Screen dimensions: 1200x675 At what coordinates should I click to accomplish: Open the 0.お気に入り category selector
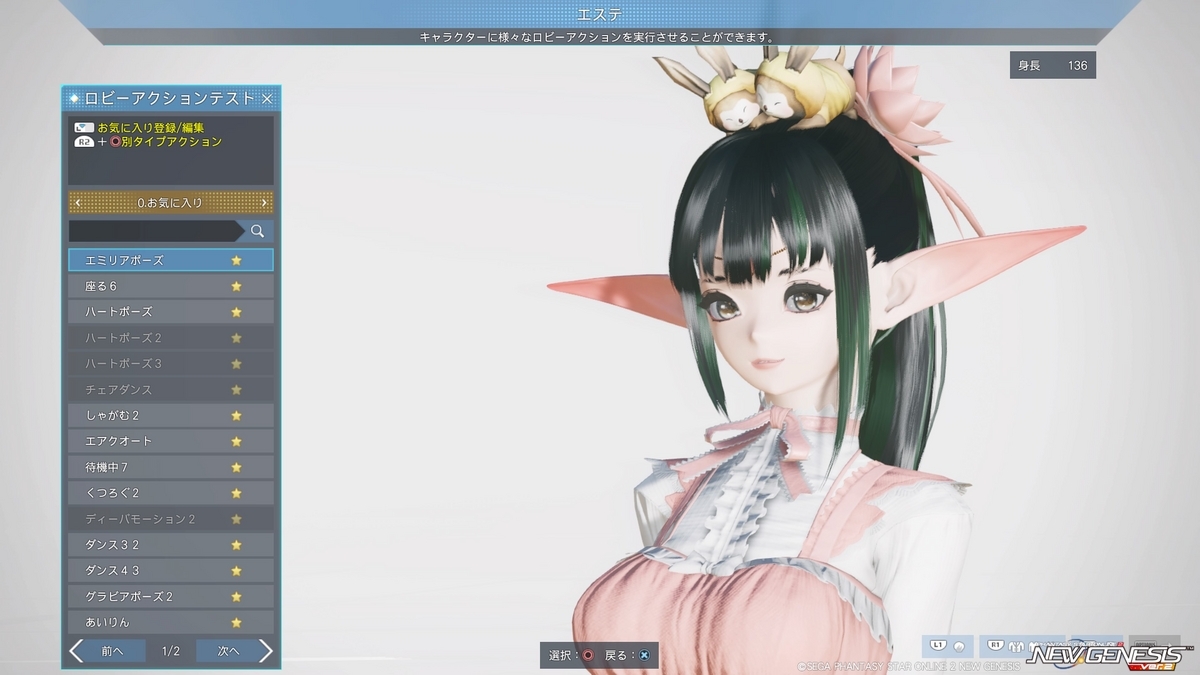(171, 203)
